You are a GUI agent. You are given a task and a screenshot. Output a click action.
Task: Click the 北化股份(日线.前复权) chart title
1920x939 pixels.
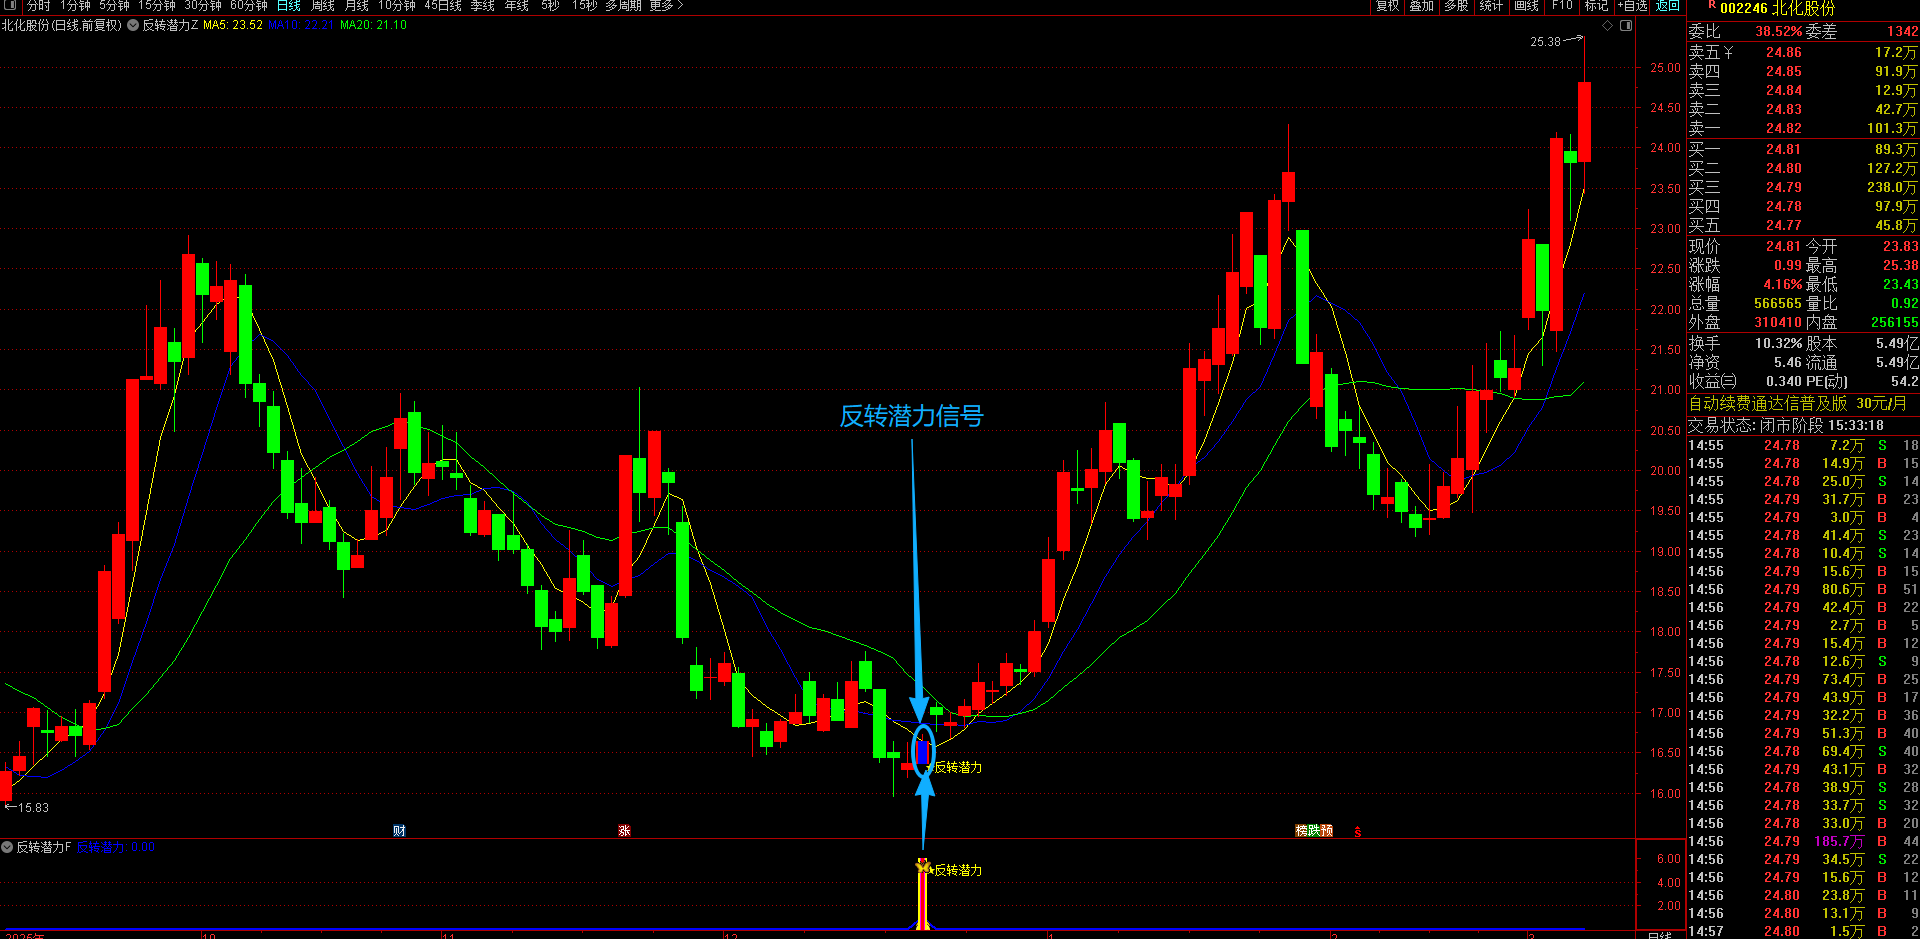tap(62, 25)
